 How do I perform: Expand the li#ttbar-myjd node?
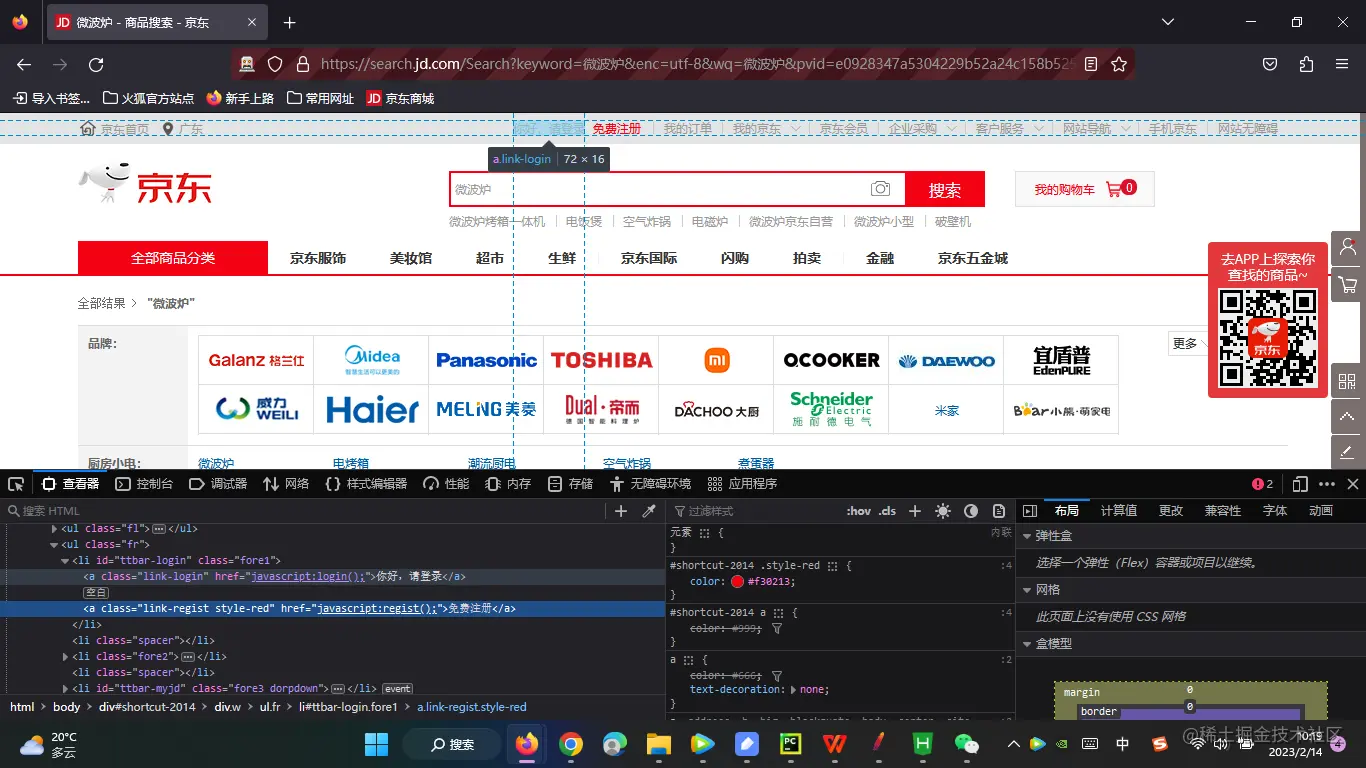[65, 688]
